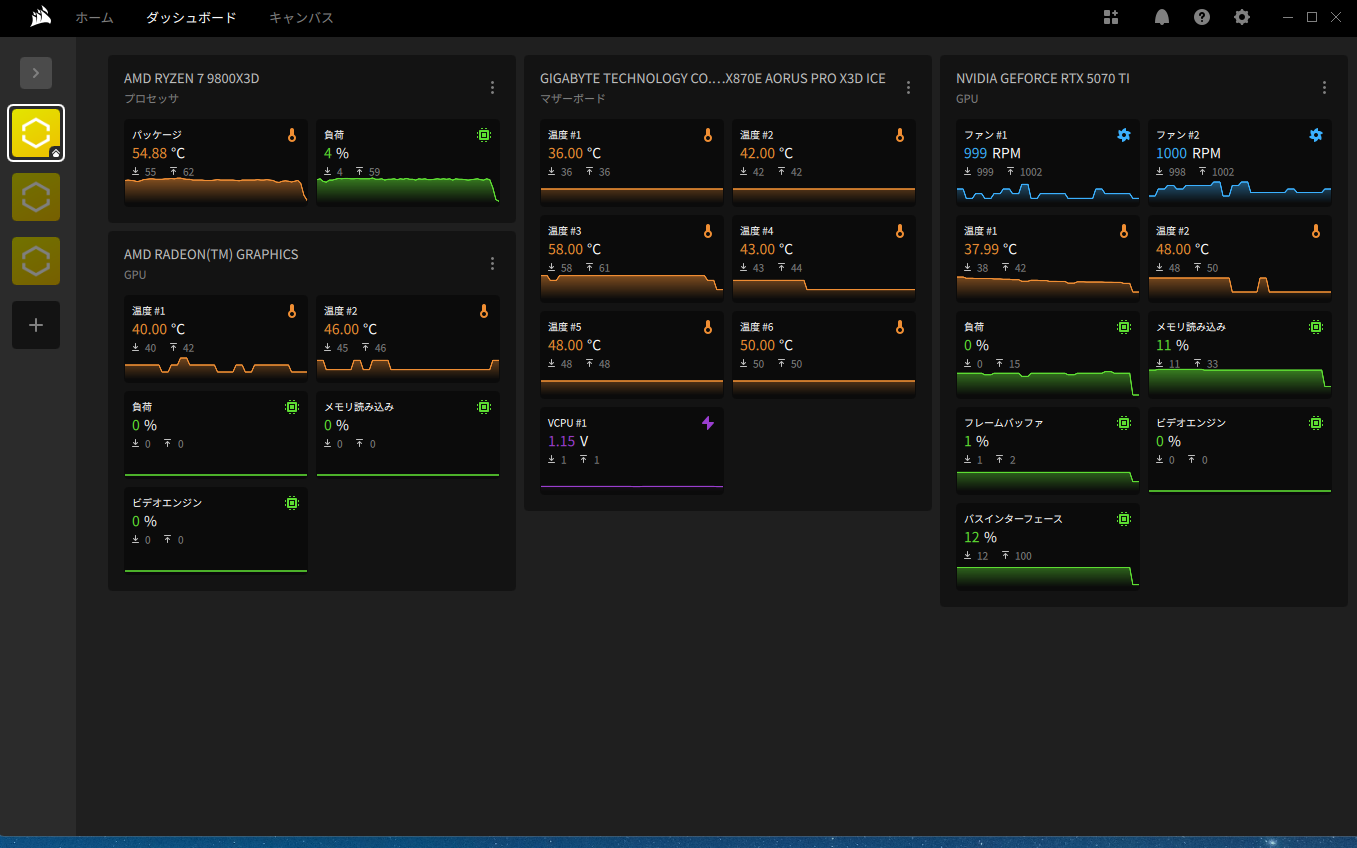Viewport: 1357px width, 848px height.
Task: Open the NVIDIA GeForce RTX 5070 Ti card menu
Action: pos(1324,88)
